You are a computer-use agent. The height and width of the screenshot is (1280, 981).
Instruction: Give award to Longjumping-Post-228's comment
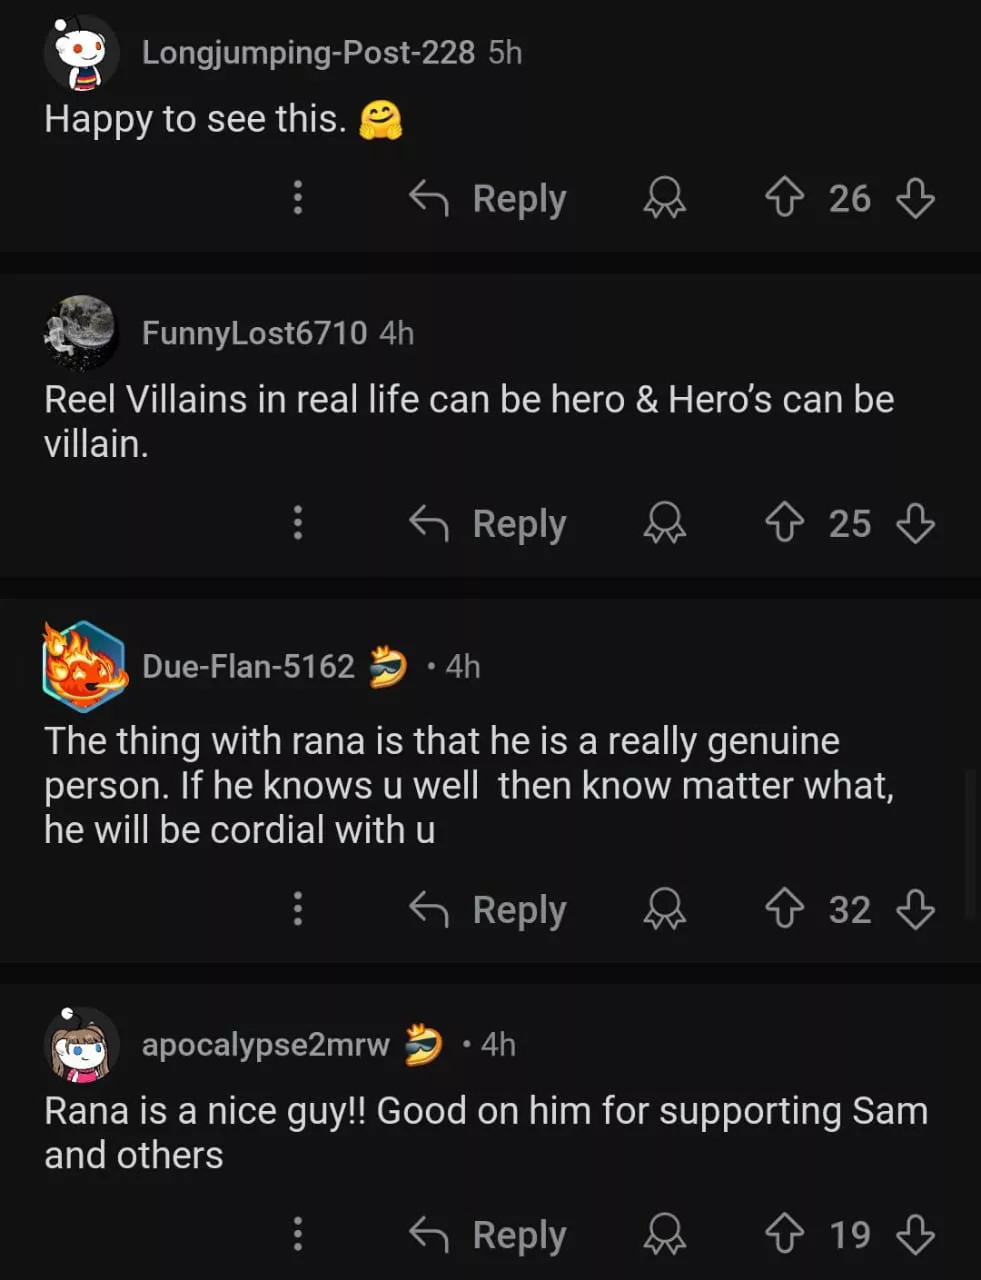point(664,198)
